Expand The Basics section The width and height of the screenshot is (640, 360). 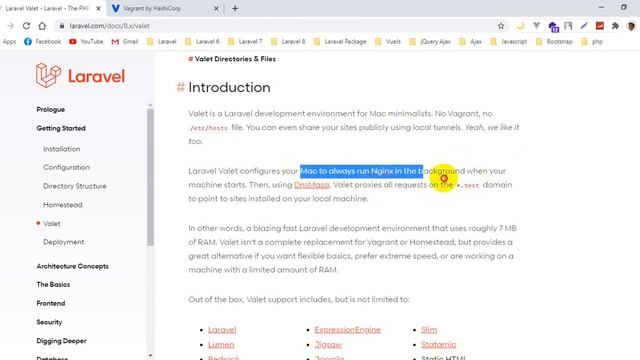(x=53, y=284)
